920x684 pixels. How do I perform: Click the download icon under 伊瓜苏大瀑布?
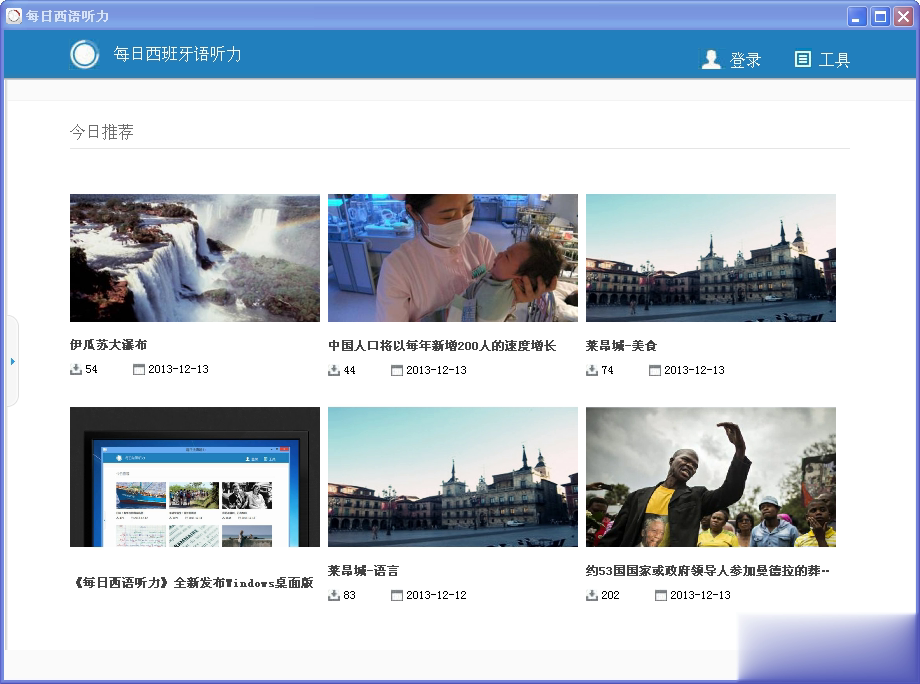point(74,369)
